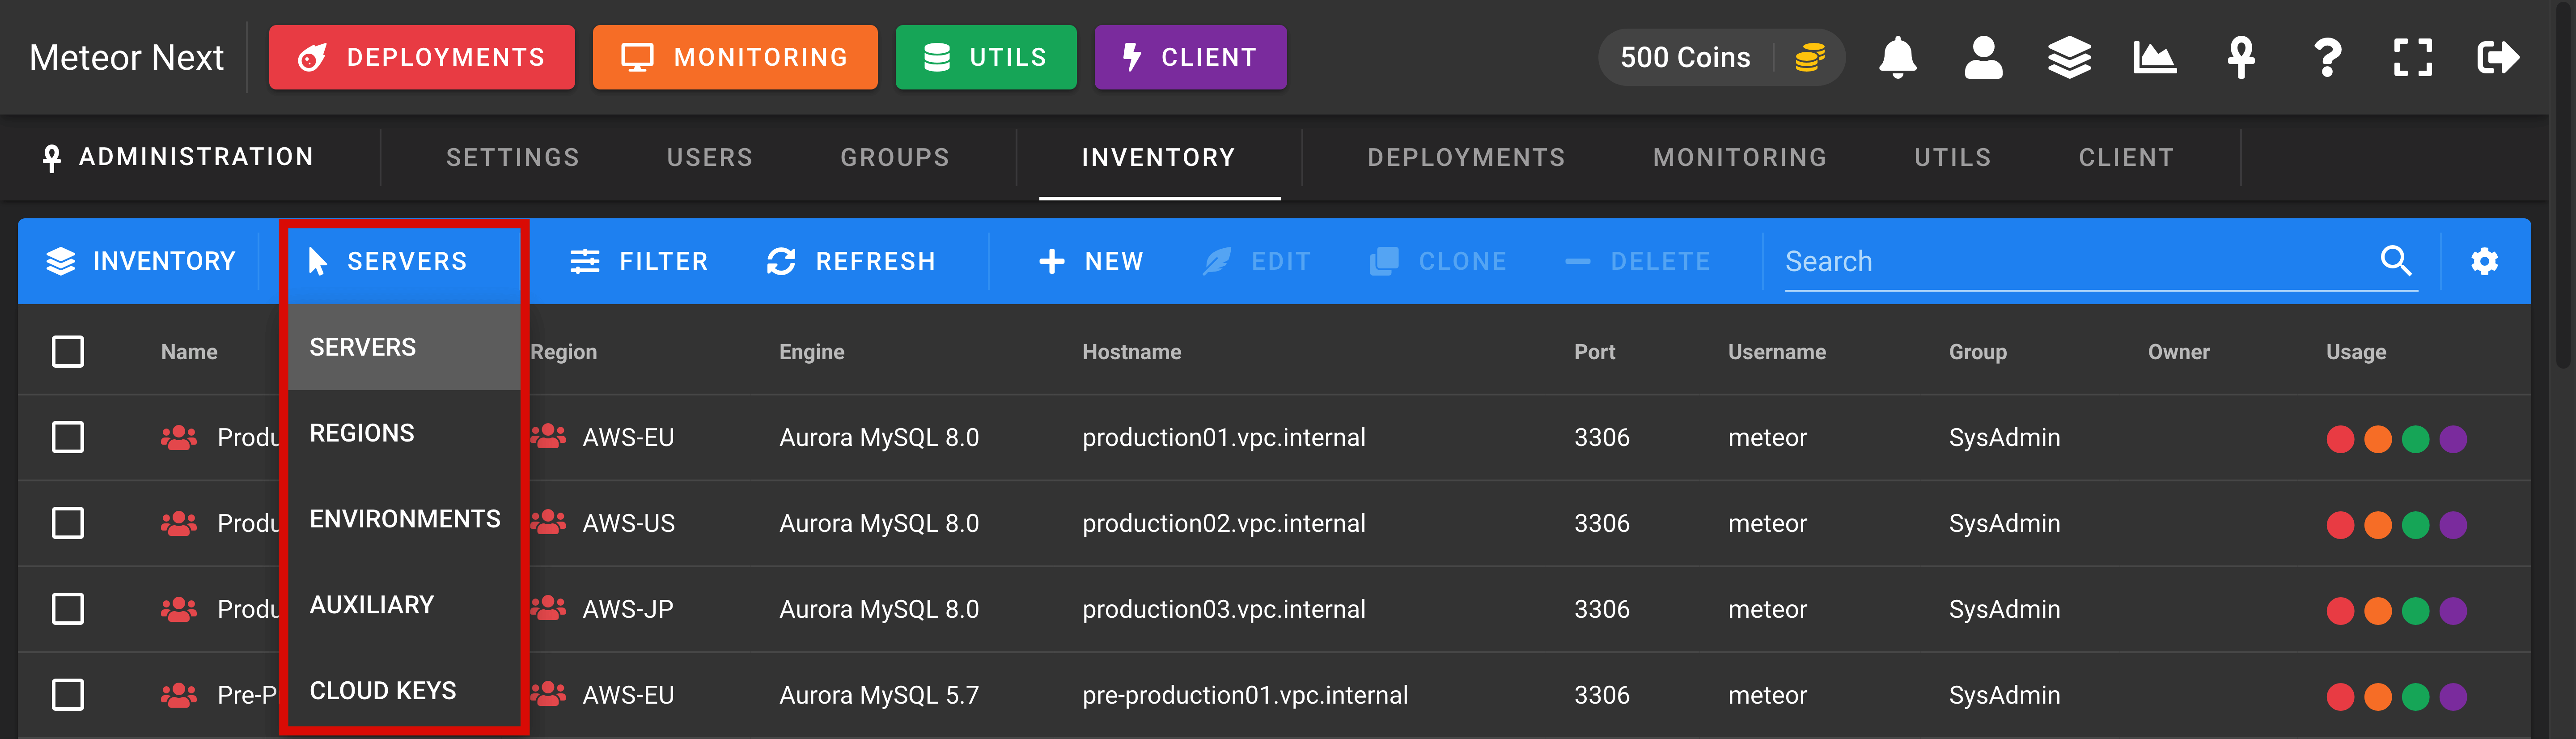Check the pre-production01.vpc.internal row checkbox
This screenshot has height=739, width=2576.
[68, 695]
